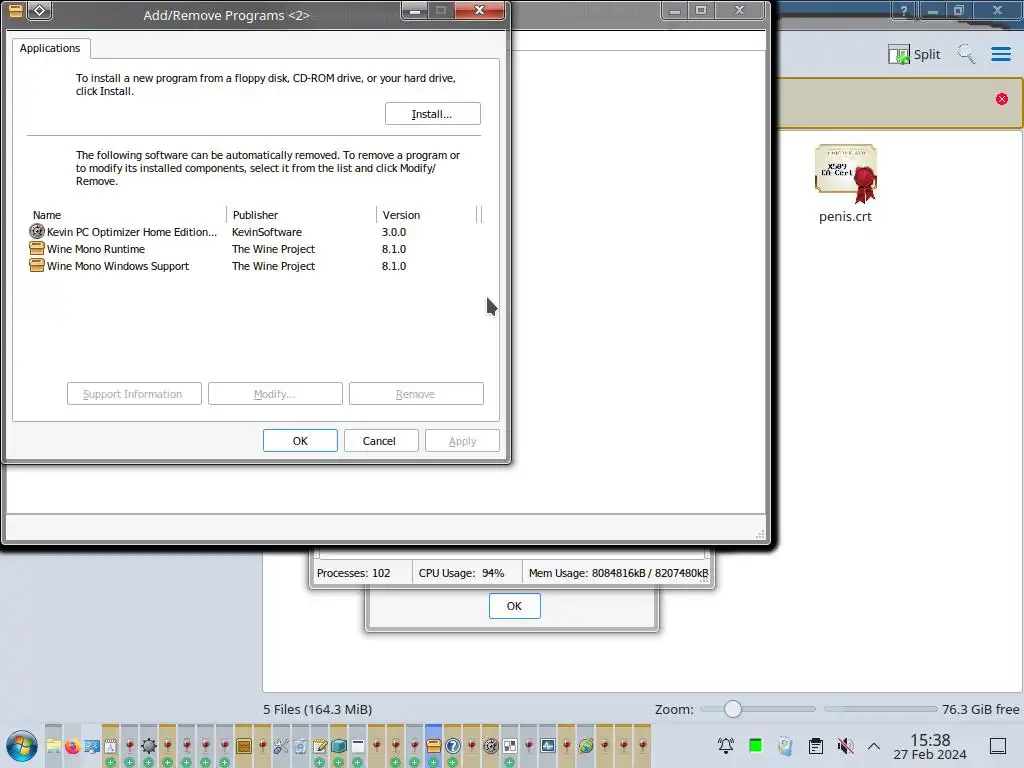Click the Split view button

(914, 54)
